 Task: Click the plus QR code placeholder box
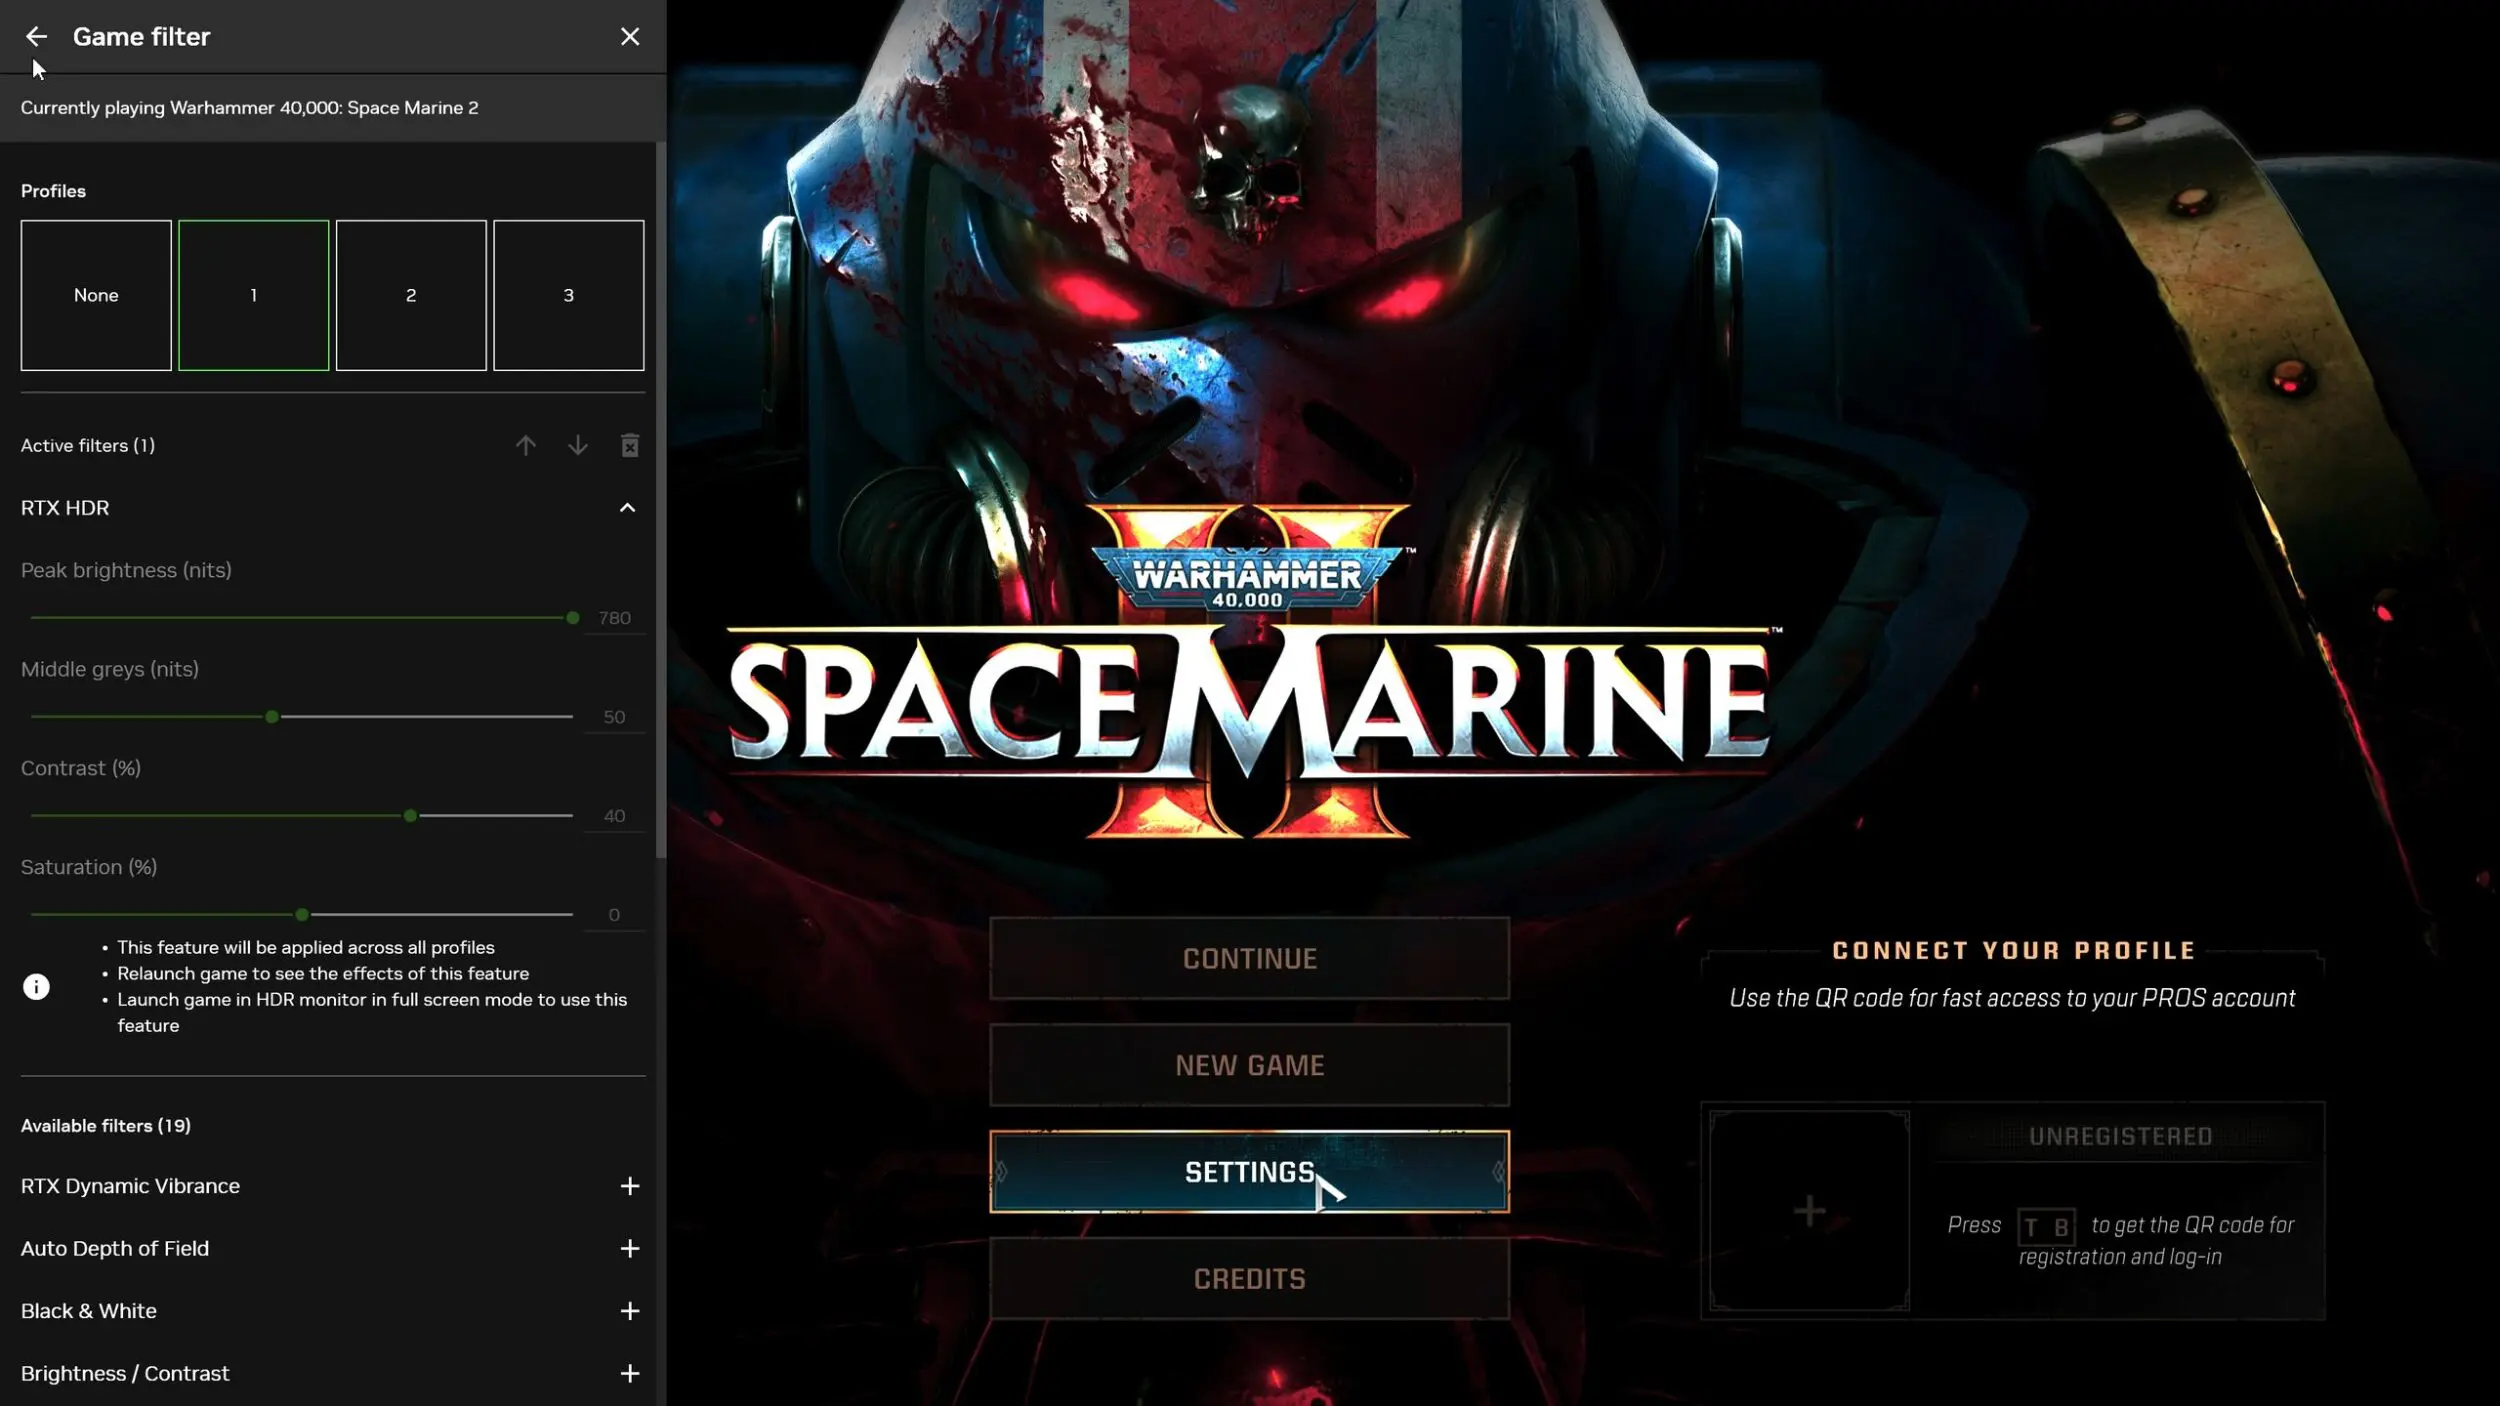1809,1211
